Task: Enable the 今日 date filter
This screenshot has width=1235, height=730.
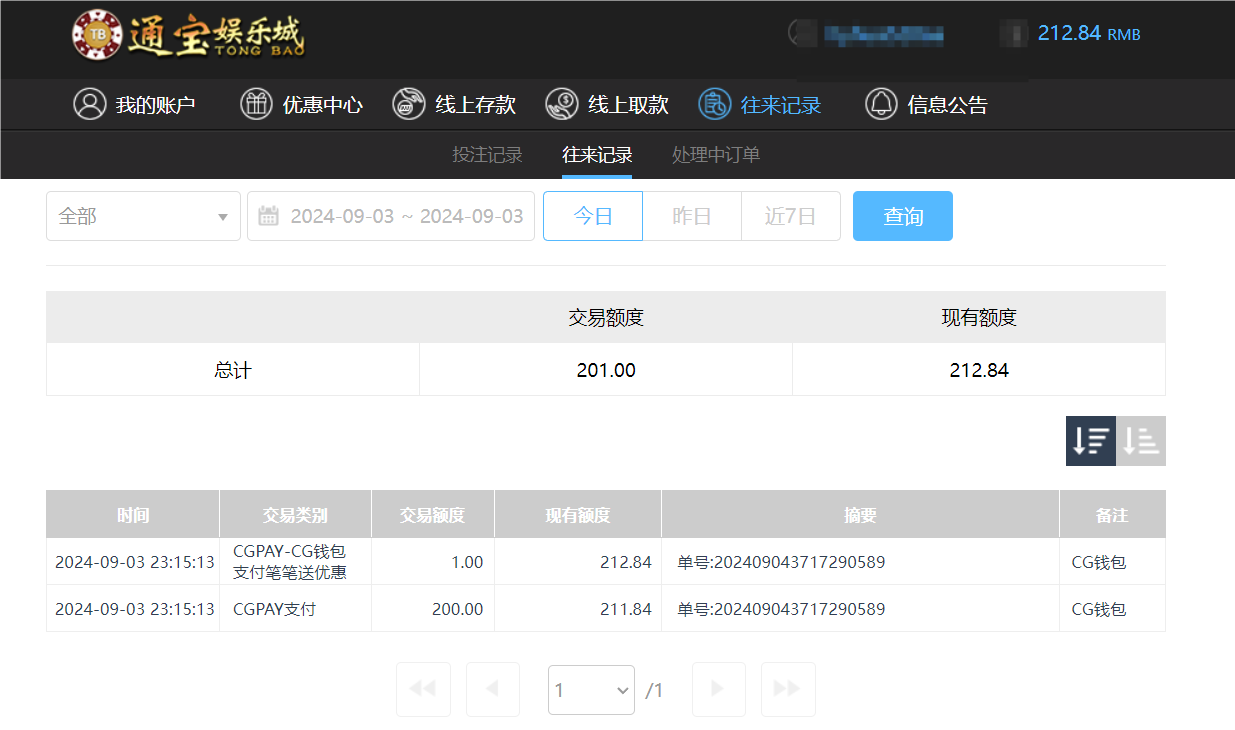Action: coord(592,216)
